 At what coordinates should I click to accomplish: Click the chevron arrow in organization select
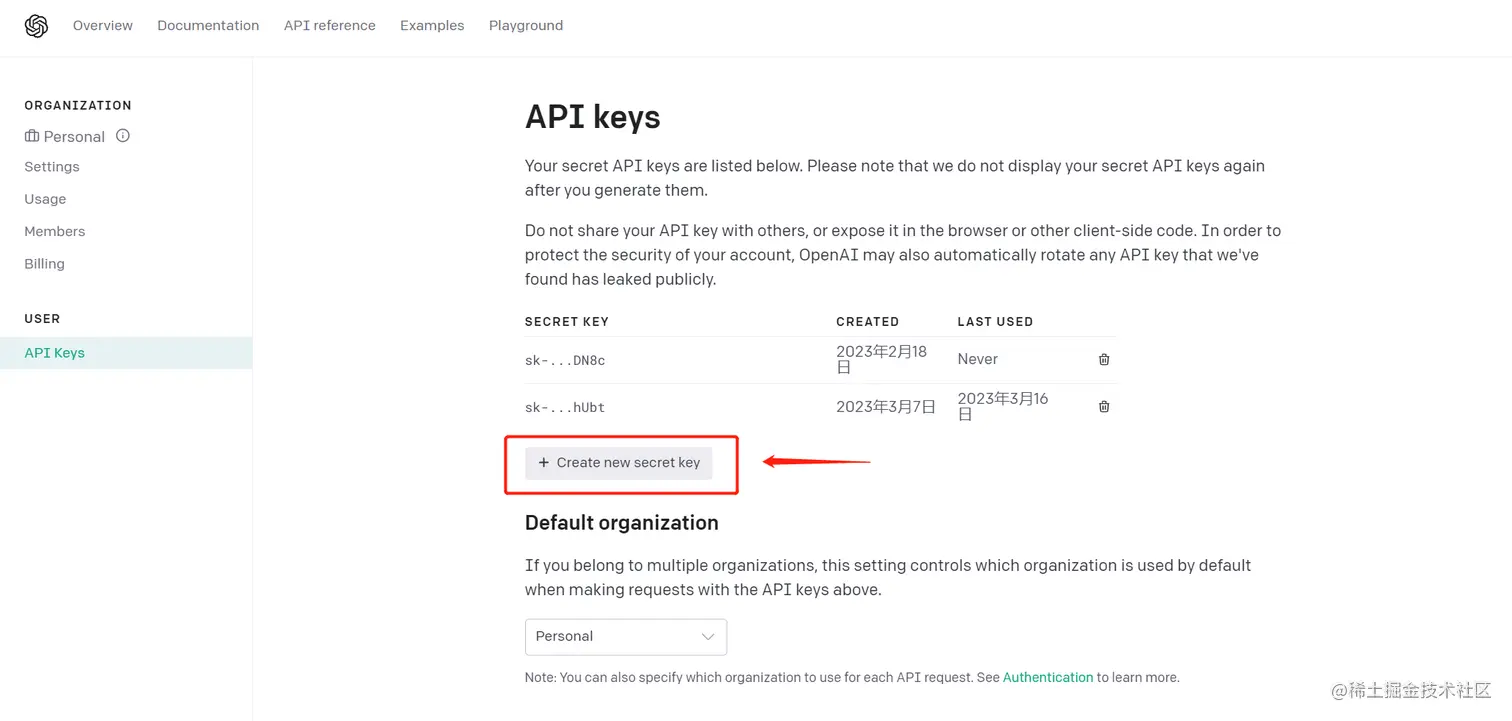point(708,636)
